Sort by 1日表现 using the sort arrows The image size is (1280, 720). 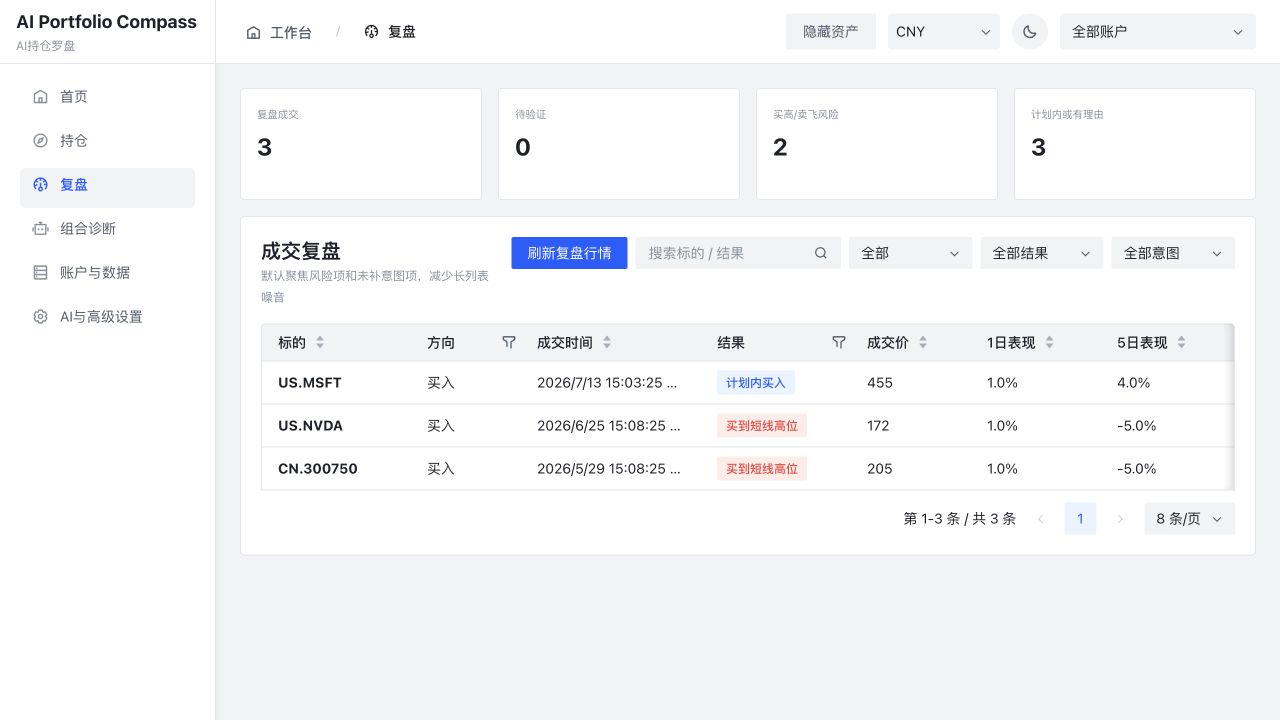(1049, 343)
